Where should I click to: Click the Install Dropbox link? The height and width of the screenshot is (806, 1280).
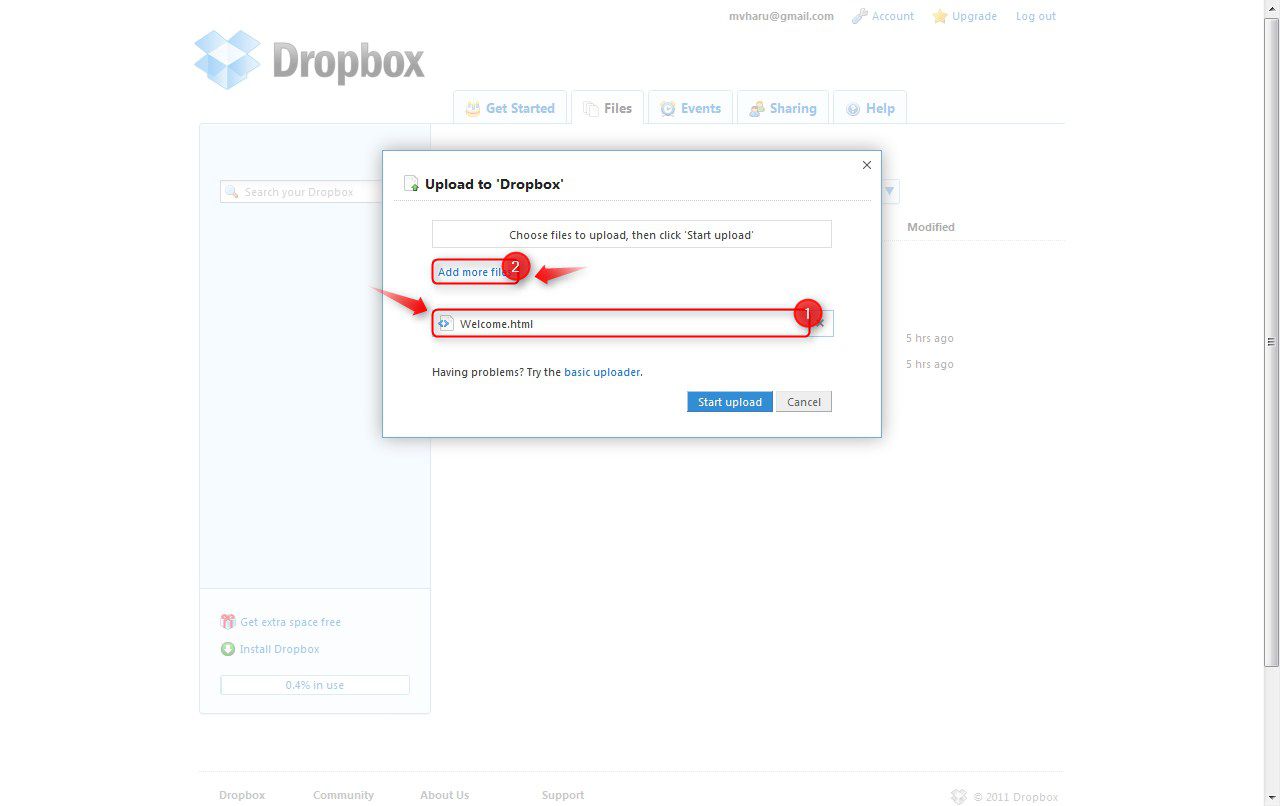coord(280,649)
